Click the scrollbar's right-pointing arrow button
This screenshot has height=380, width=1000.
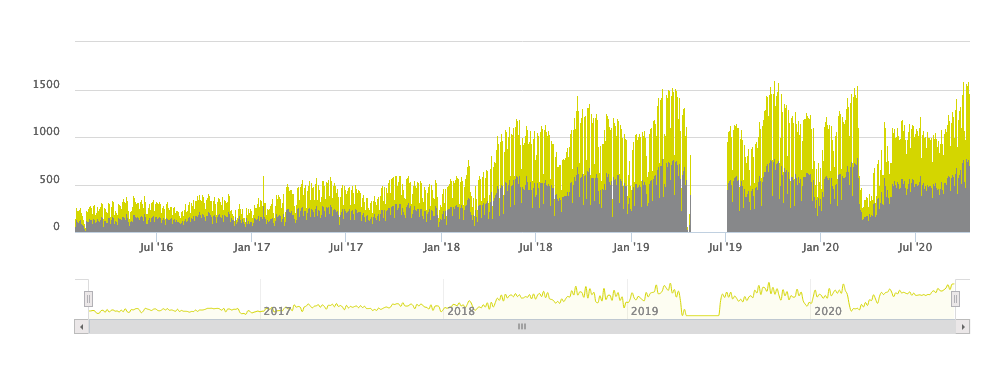coord(963,327)
